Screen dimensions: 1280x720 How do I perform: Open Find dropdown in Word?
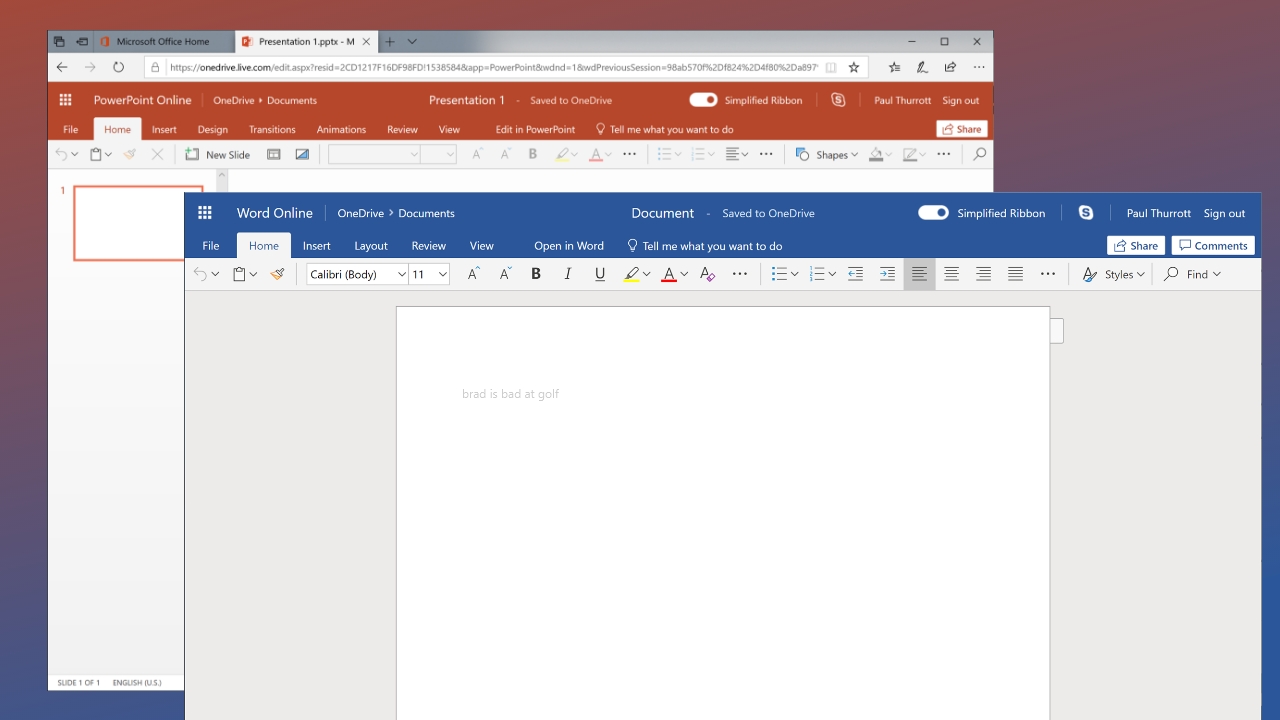[1192, 274]
